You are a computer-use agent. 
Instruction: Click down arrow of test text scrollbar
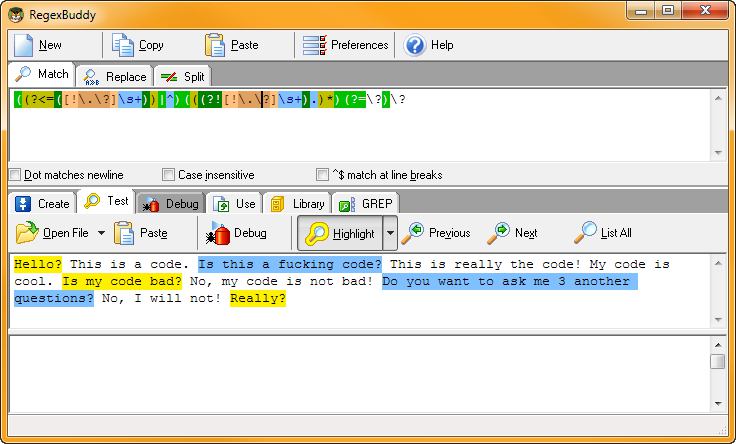pos(718,320)
